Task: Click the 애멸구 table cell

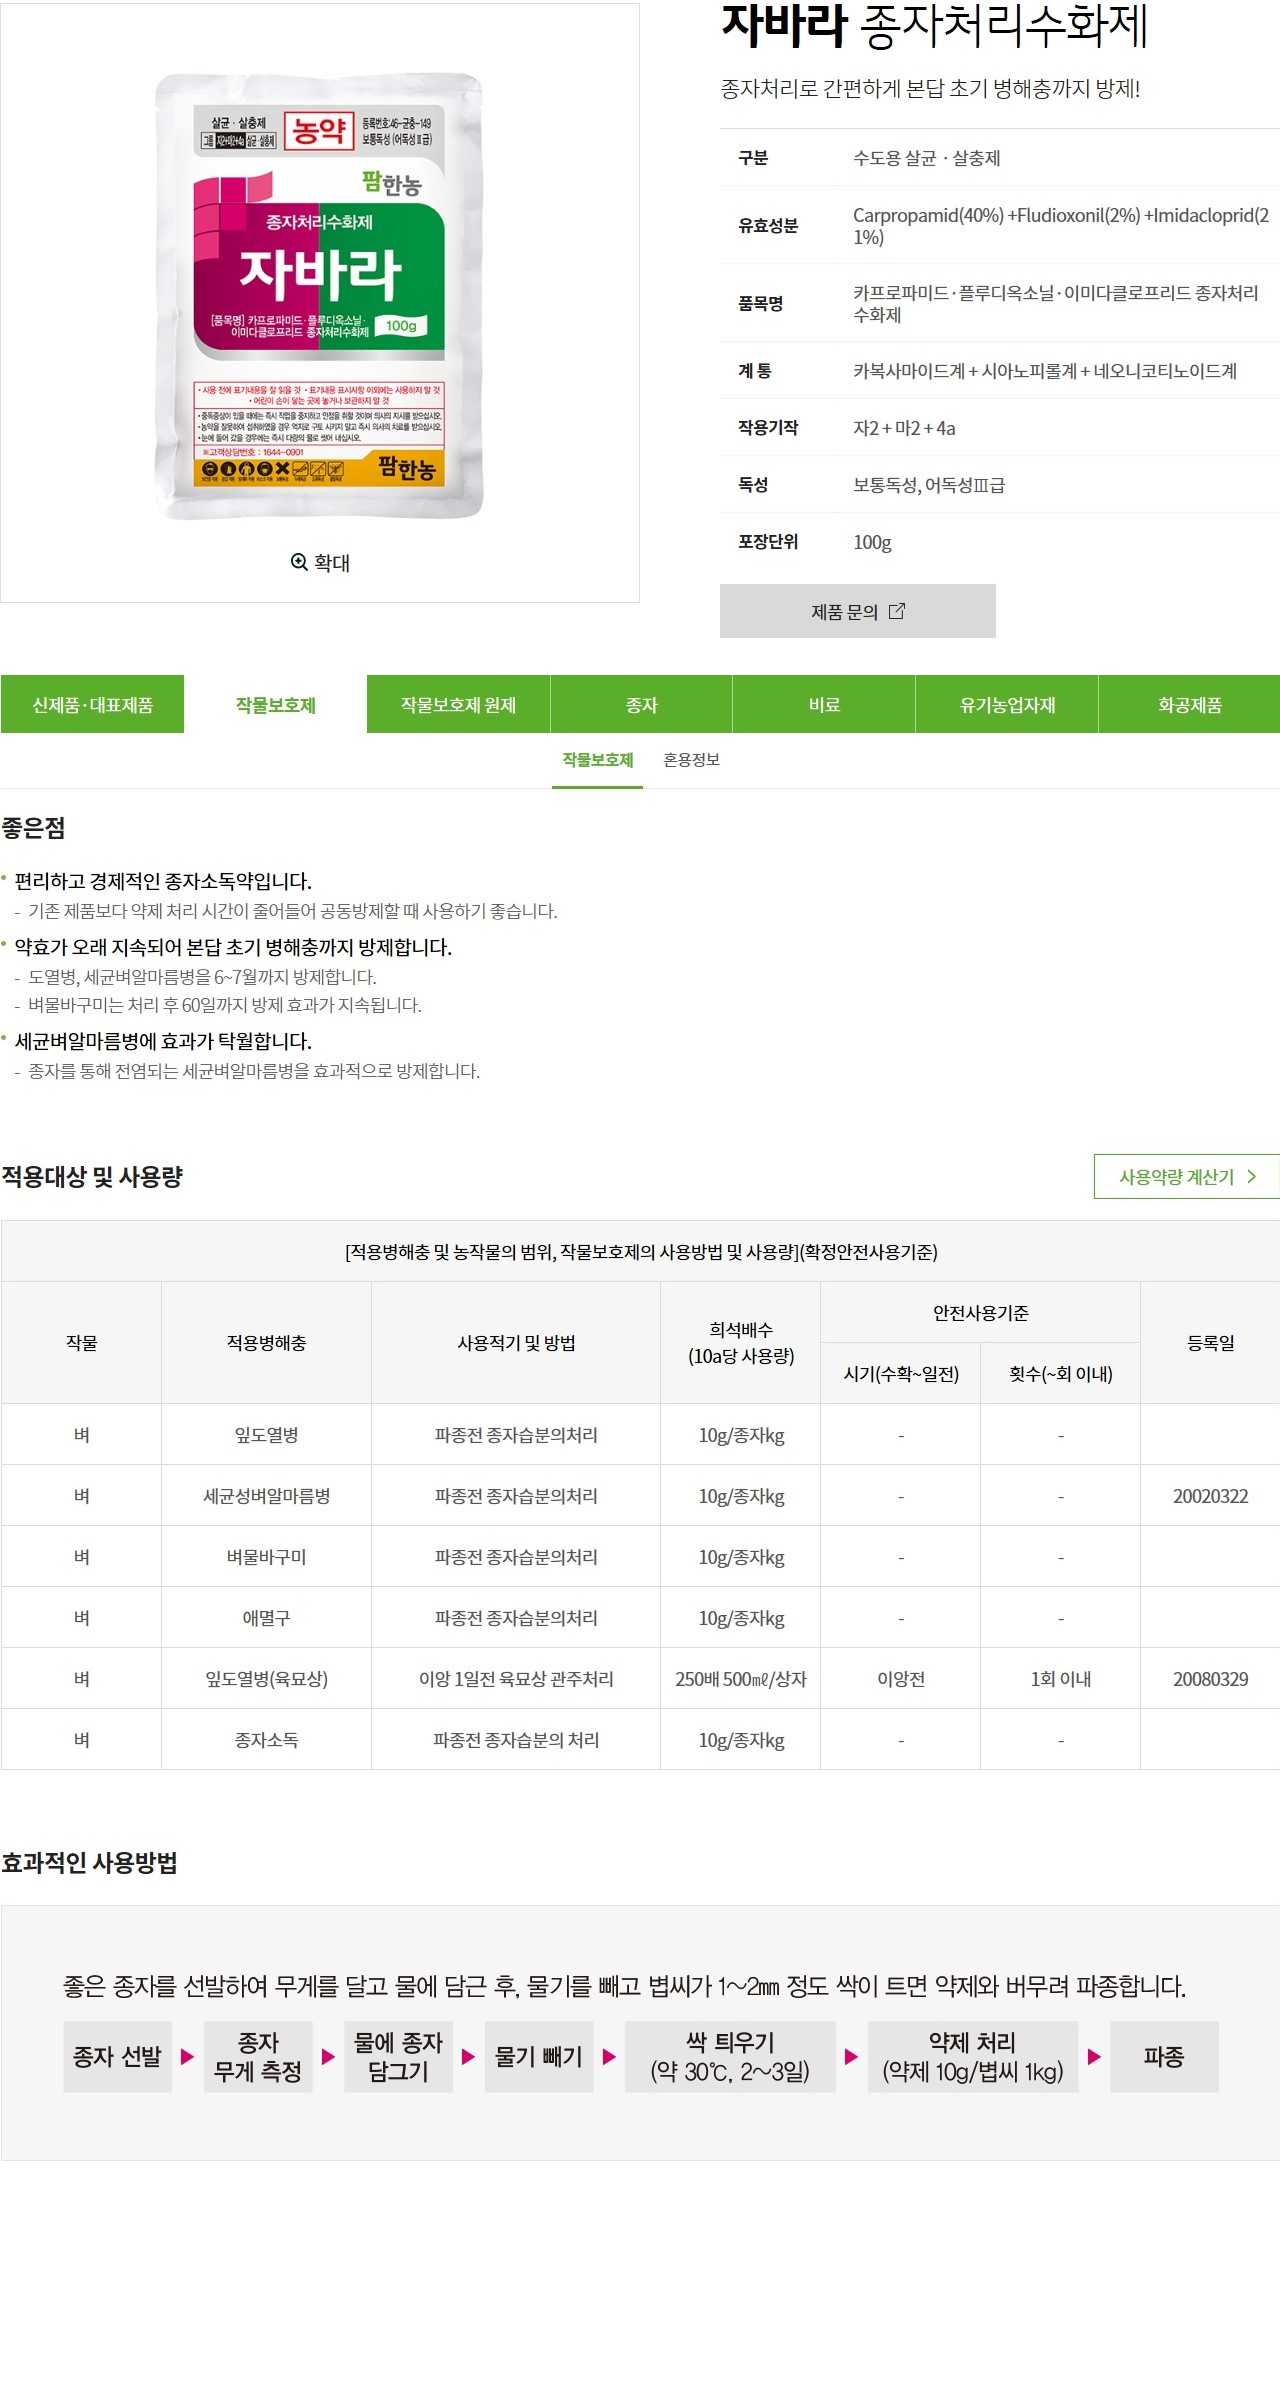Action: click(266, 1618)
